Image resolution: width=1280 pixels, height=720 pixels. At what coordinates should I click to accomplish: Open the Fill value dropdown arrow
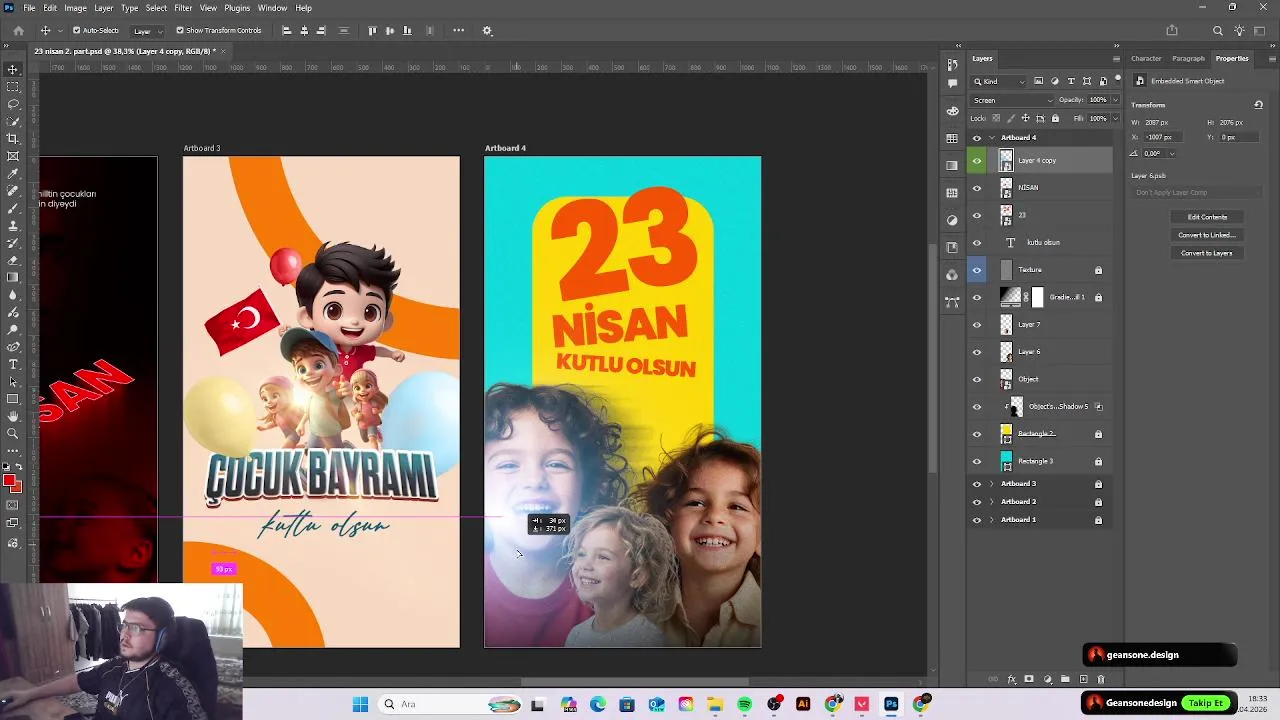(1115, 118)
